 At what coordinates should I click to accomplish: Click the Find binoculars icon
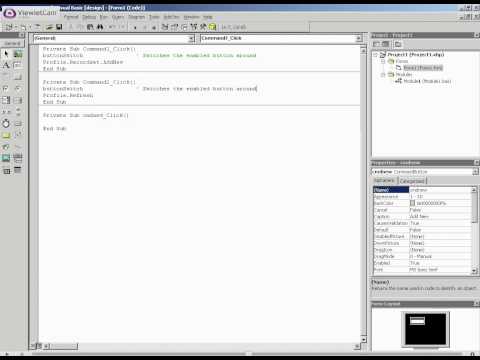coord(100,27)
